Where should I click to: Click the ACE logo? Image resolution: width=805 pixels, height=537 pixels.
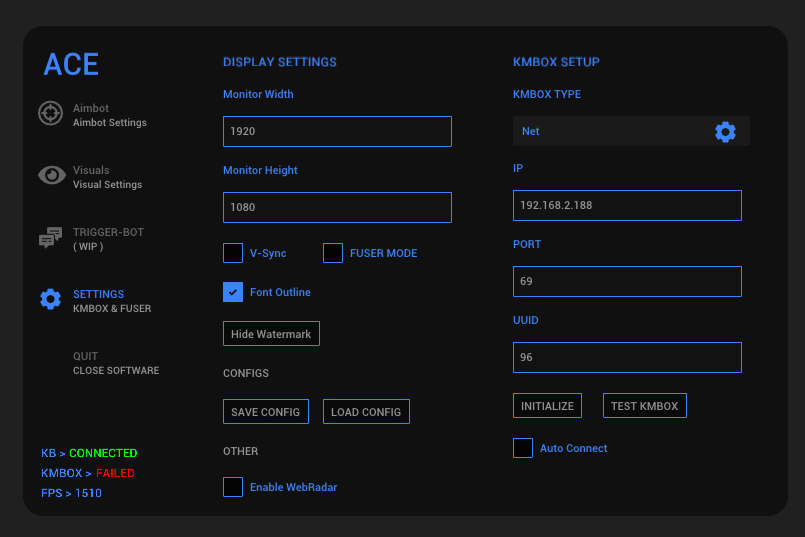coord(71,65)
